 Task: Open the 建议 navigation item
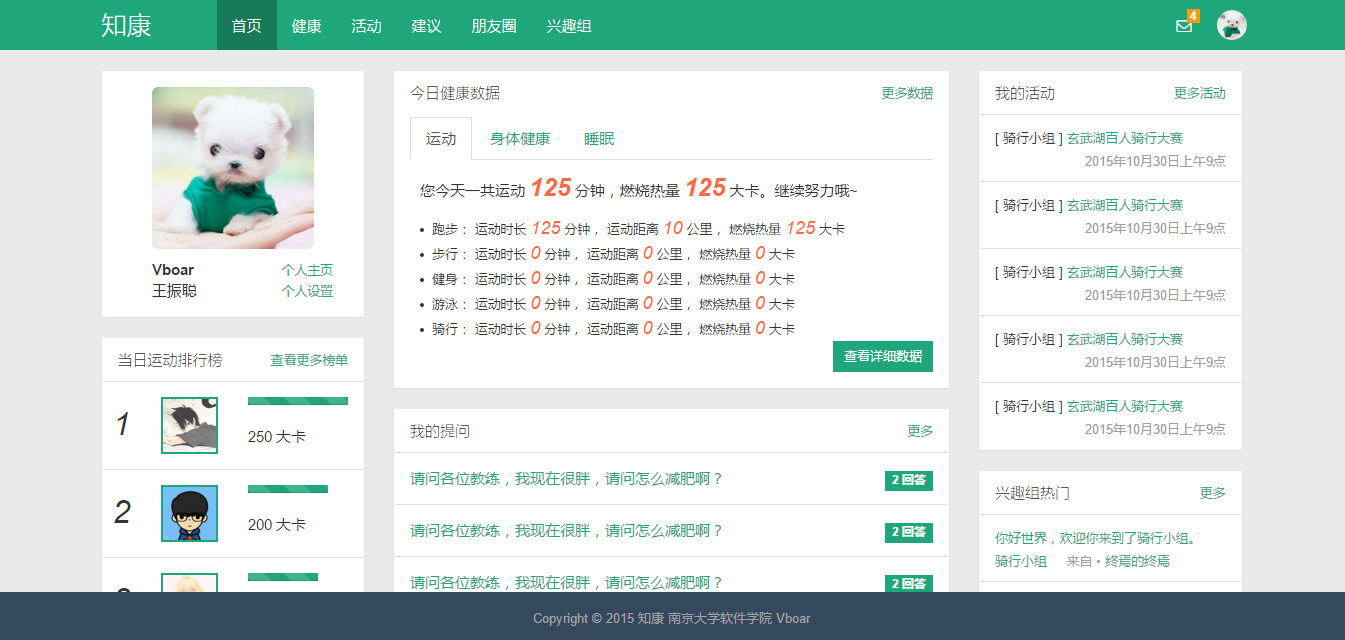[427, 25]
